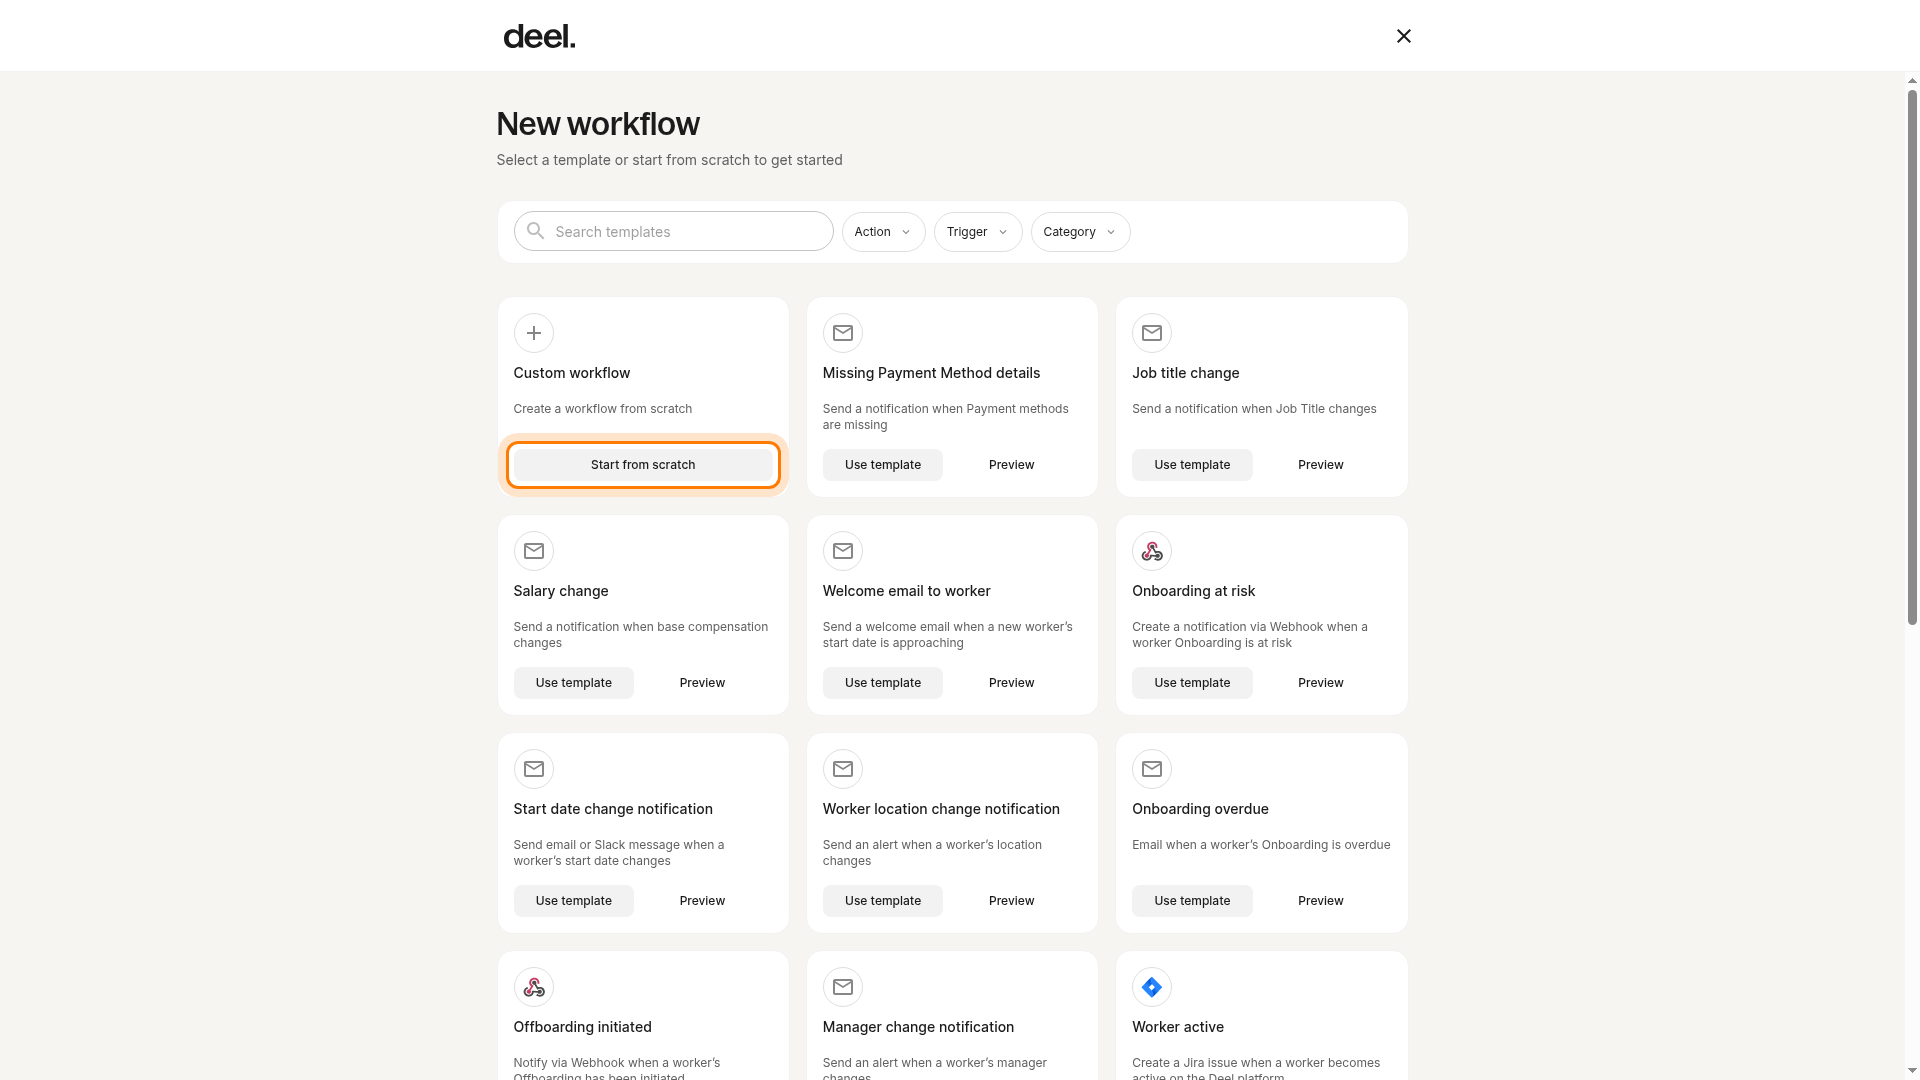
Task: Click the vertical scrollbar thumb on the right
Action: [x=1912, y=357]
